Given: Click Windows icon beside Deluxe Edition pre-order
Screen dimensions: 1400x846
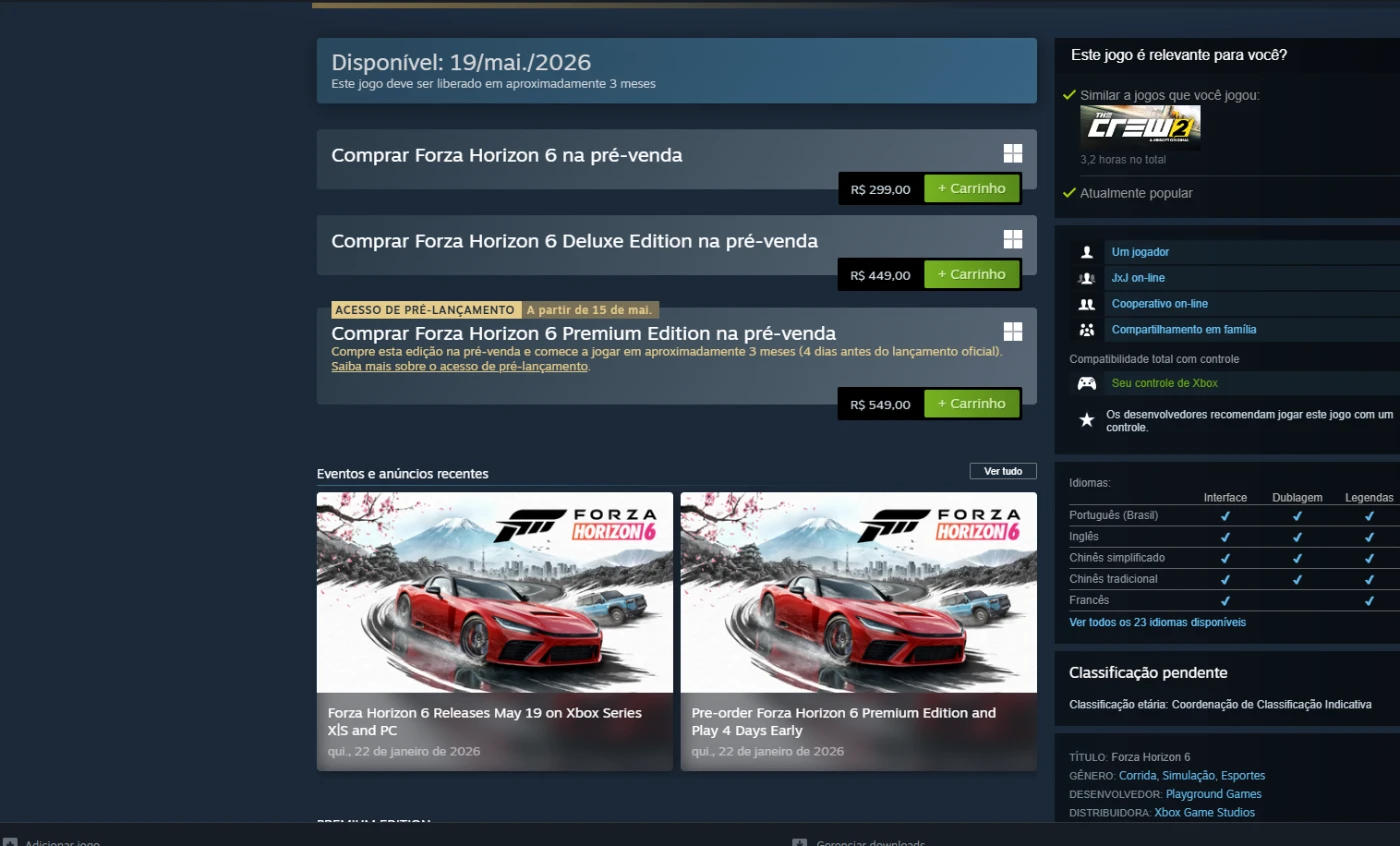Looking at the screenshot, I should click(x=1012, y=239).
